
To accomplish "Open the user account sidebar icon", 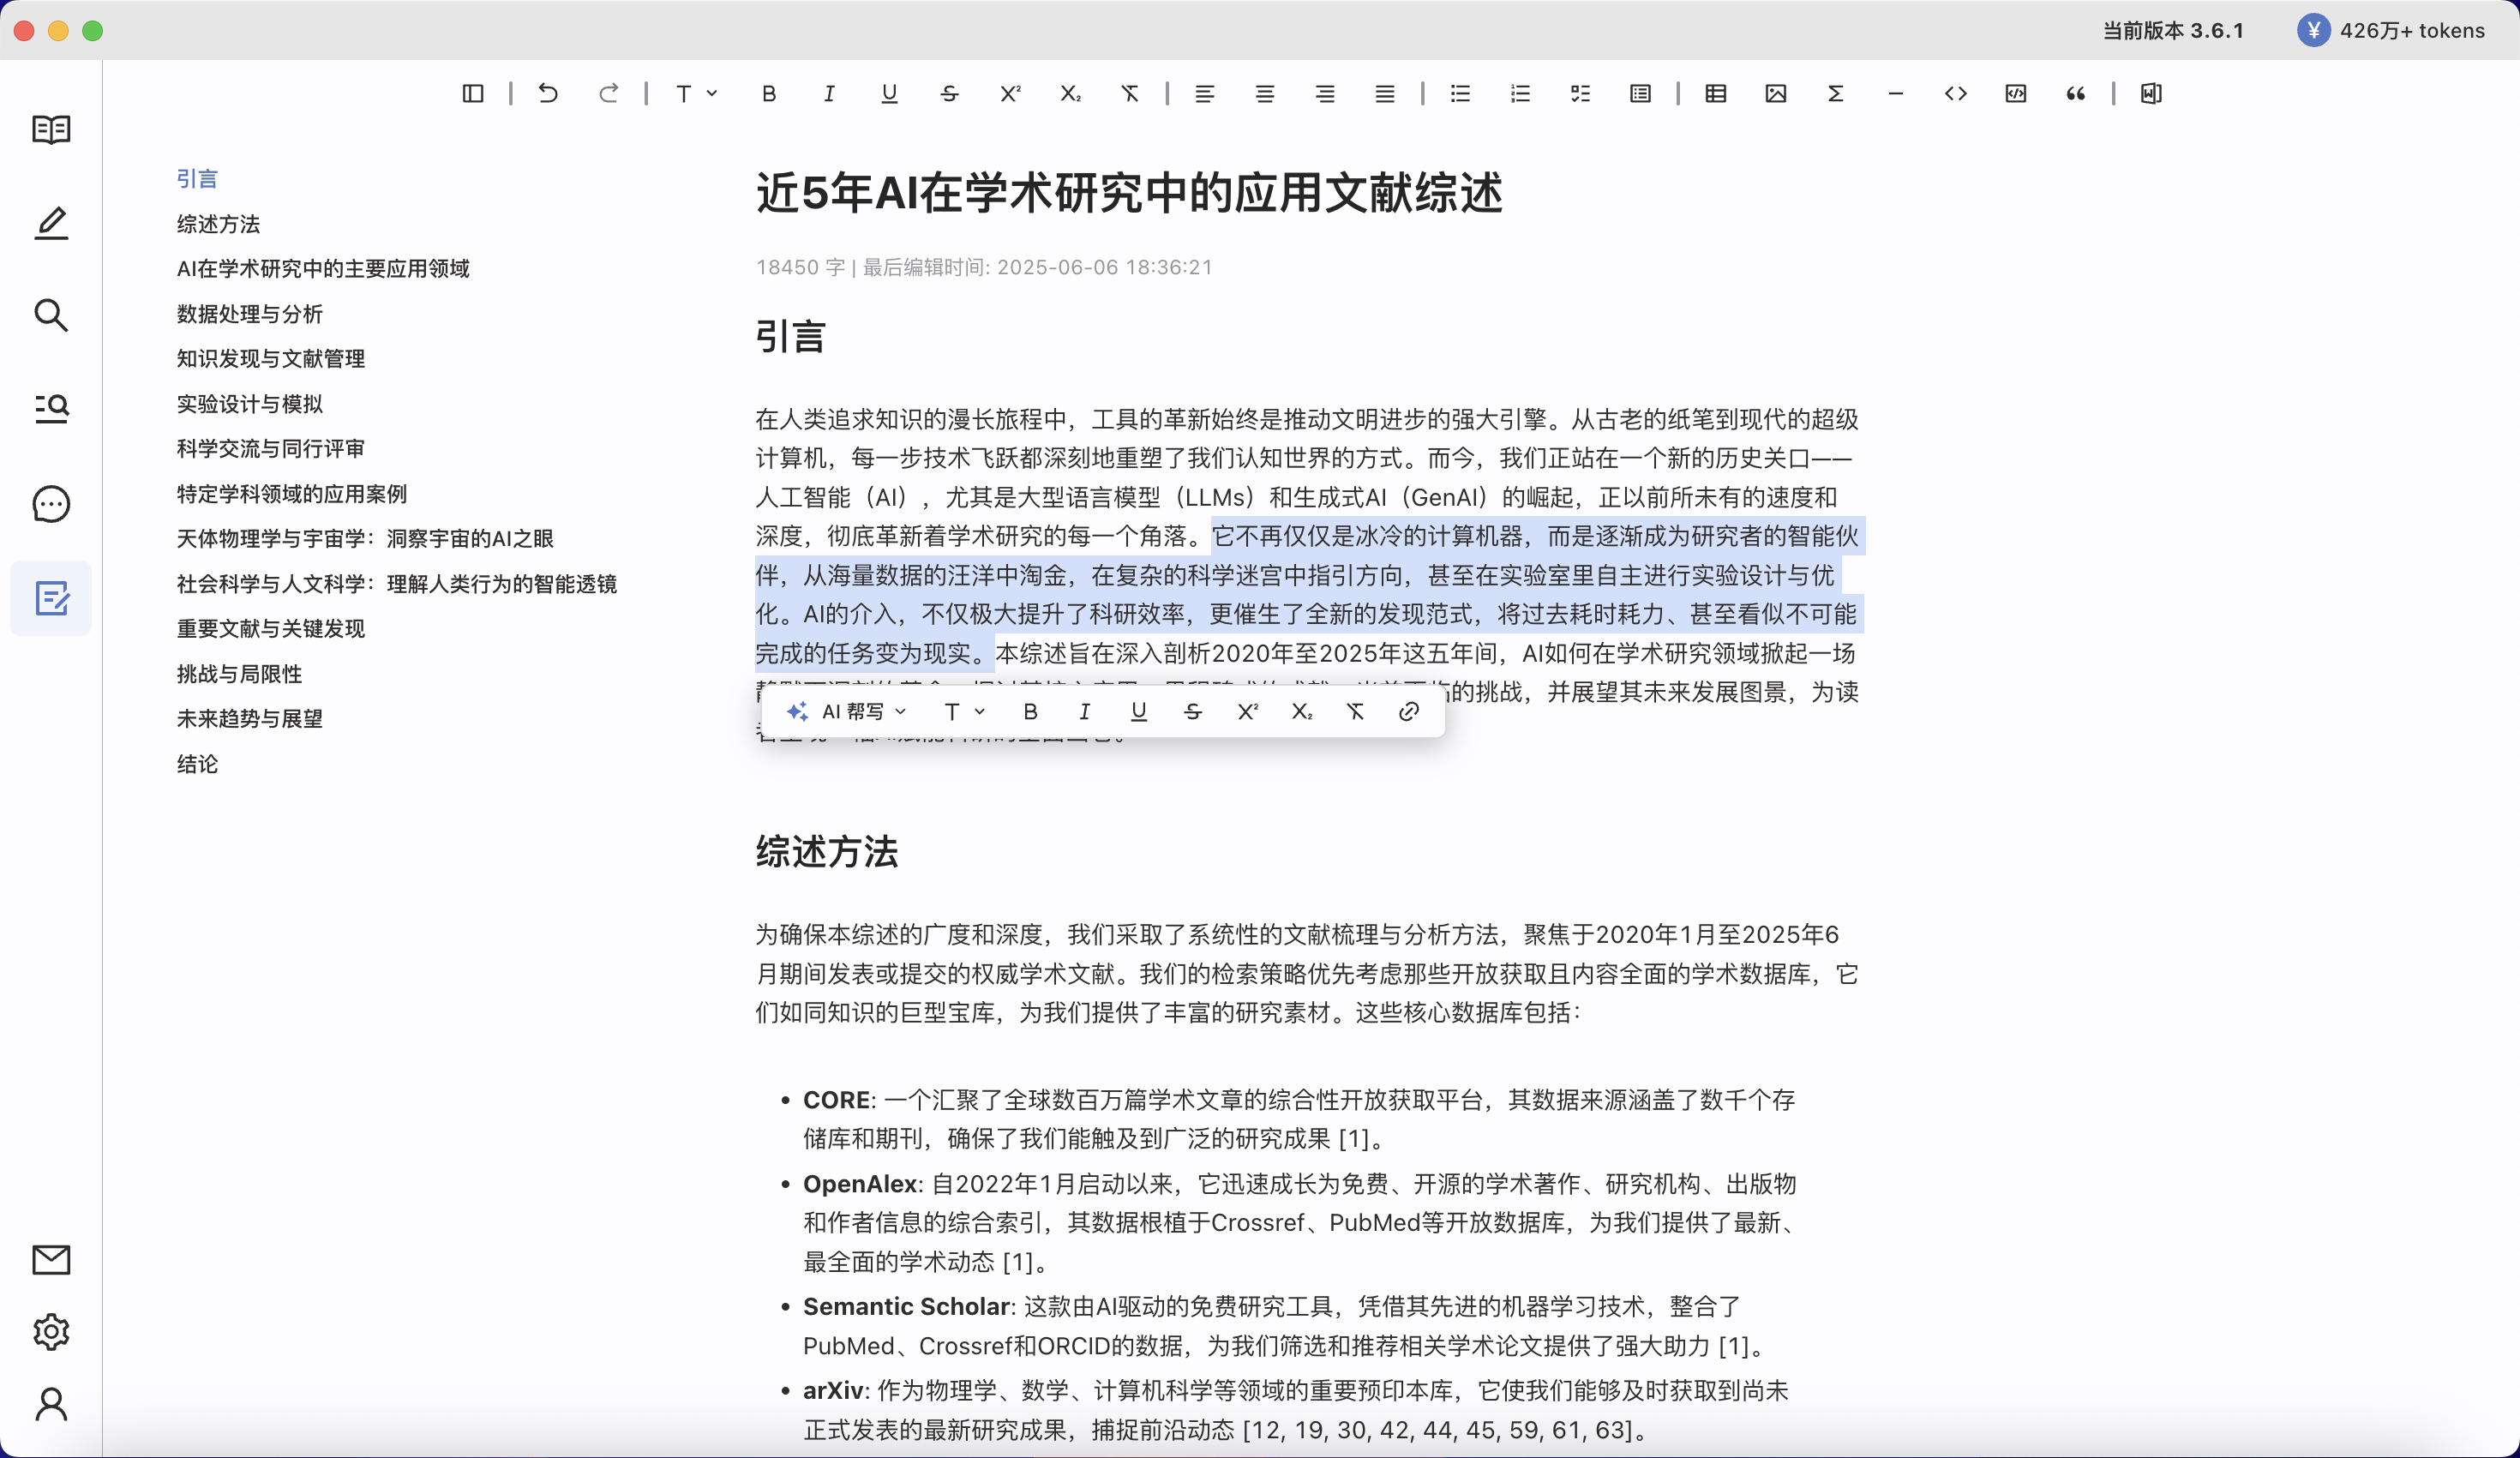I will point(51,1404).
